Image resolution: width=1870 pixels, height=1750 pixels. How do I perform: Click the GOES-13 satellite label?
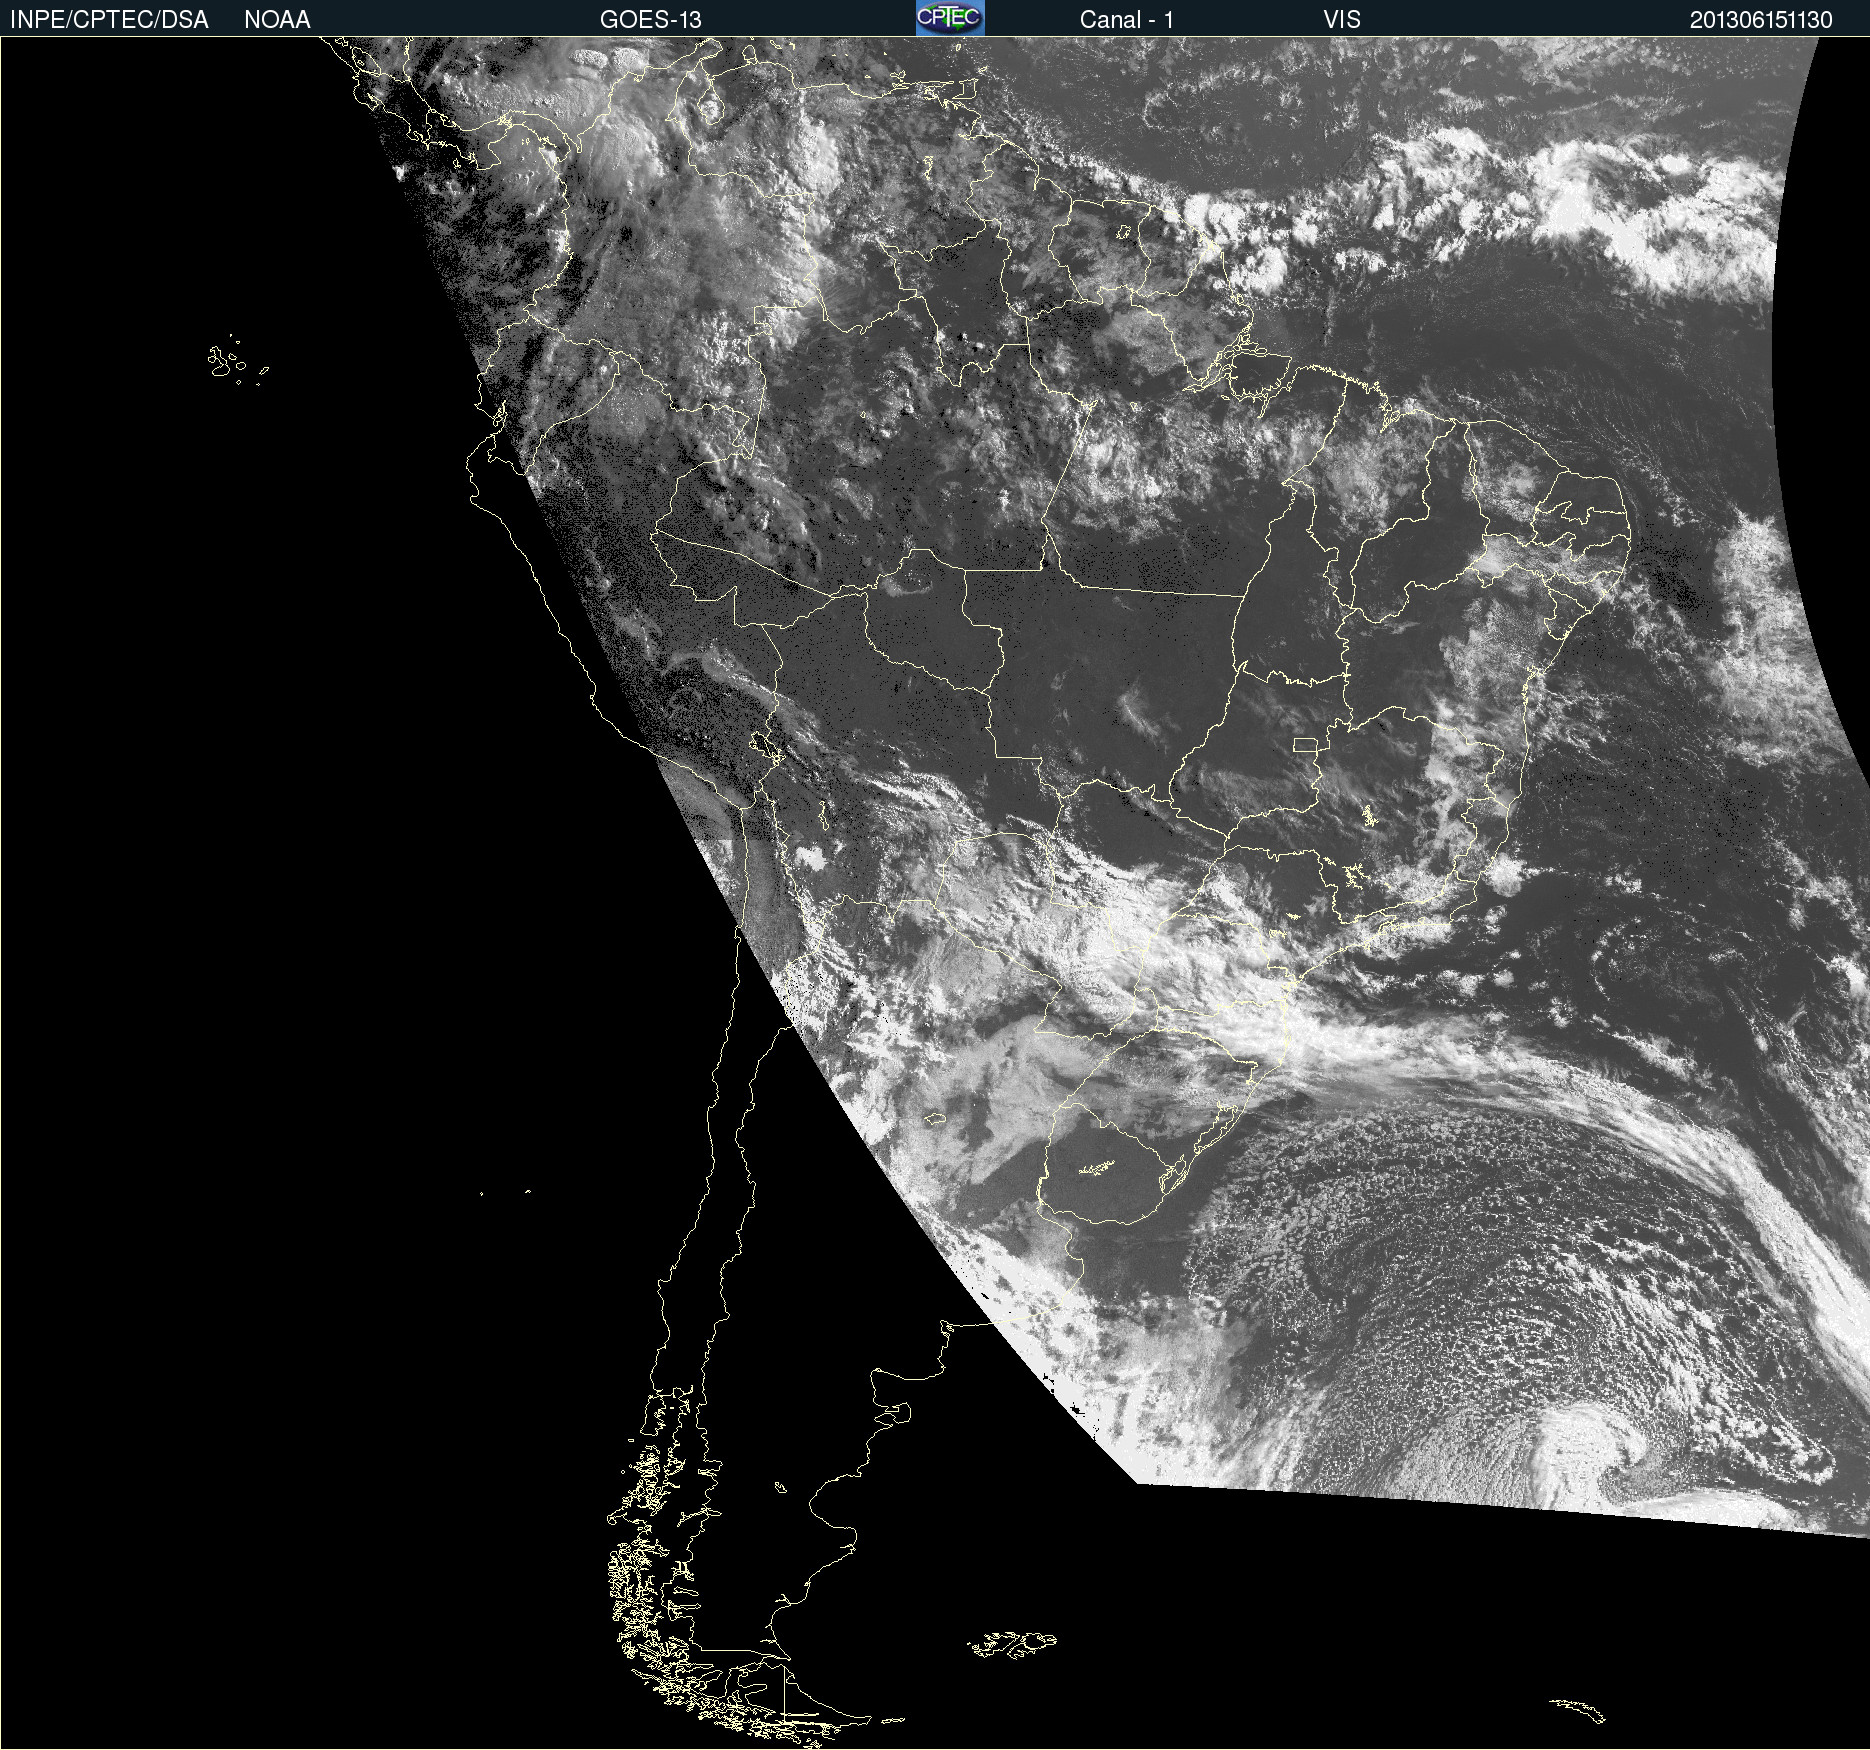click(x=651, y=20)
